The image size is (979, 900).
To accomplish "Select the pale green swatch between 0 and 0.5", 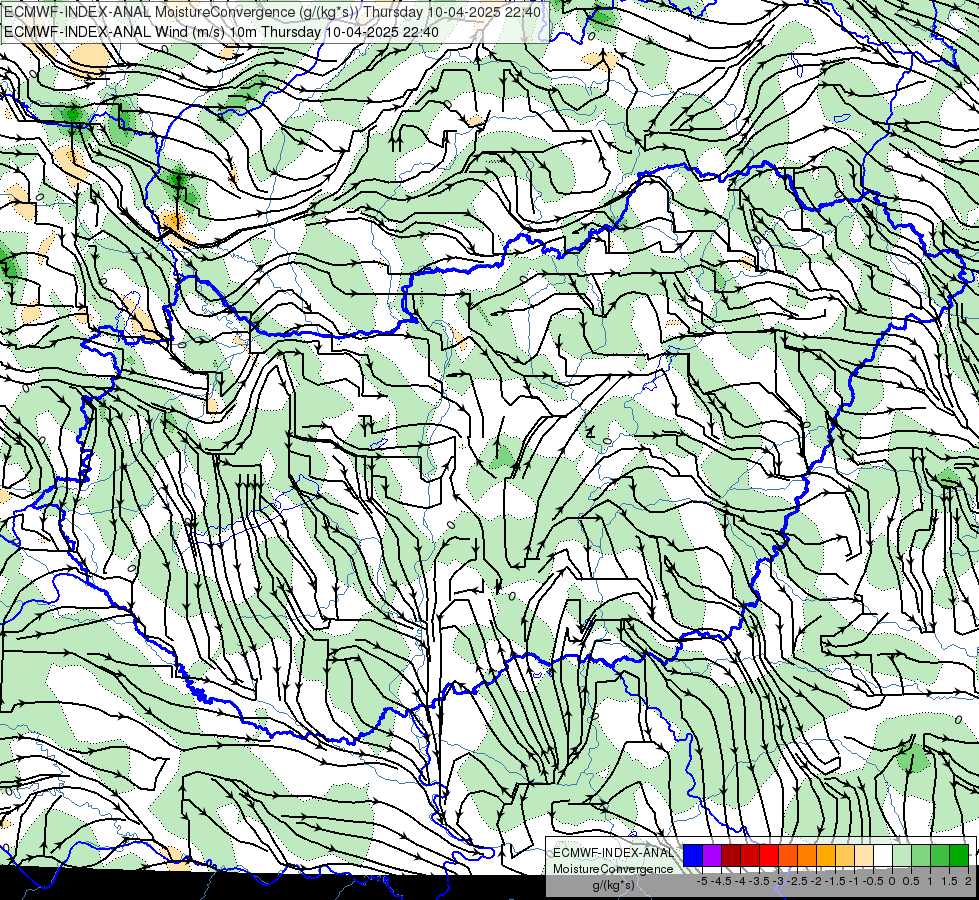I will pos(902,855).
